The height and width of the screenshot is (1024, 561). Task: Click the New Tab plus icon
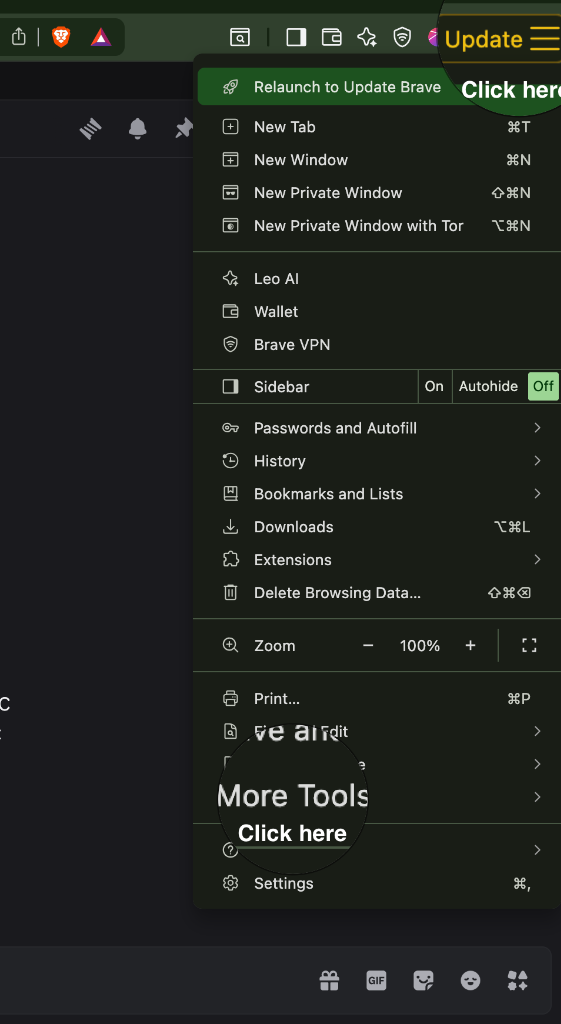click(x=231, y=127)
